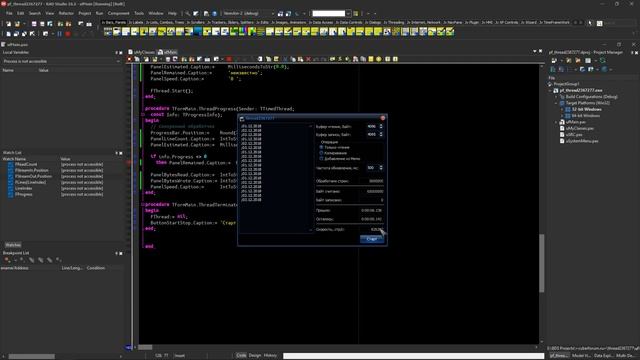Switch to the Design view tab
This screenshot has height=360, width=640.
coord(255,356)
